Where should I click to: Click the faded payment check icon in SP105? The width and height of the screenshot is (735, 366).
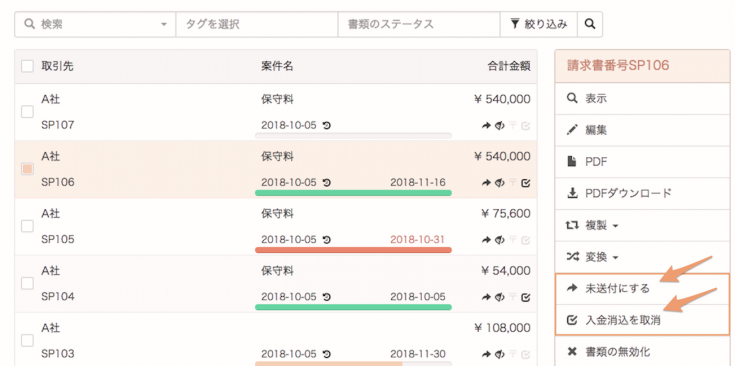pos(525,240)
